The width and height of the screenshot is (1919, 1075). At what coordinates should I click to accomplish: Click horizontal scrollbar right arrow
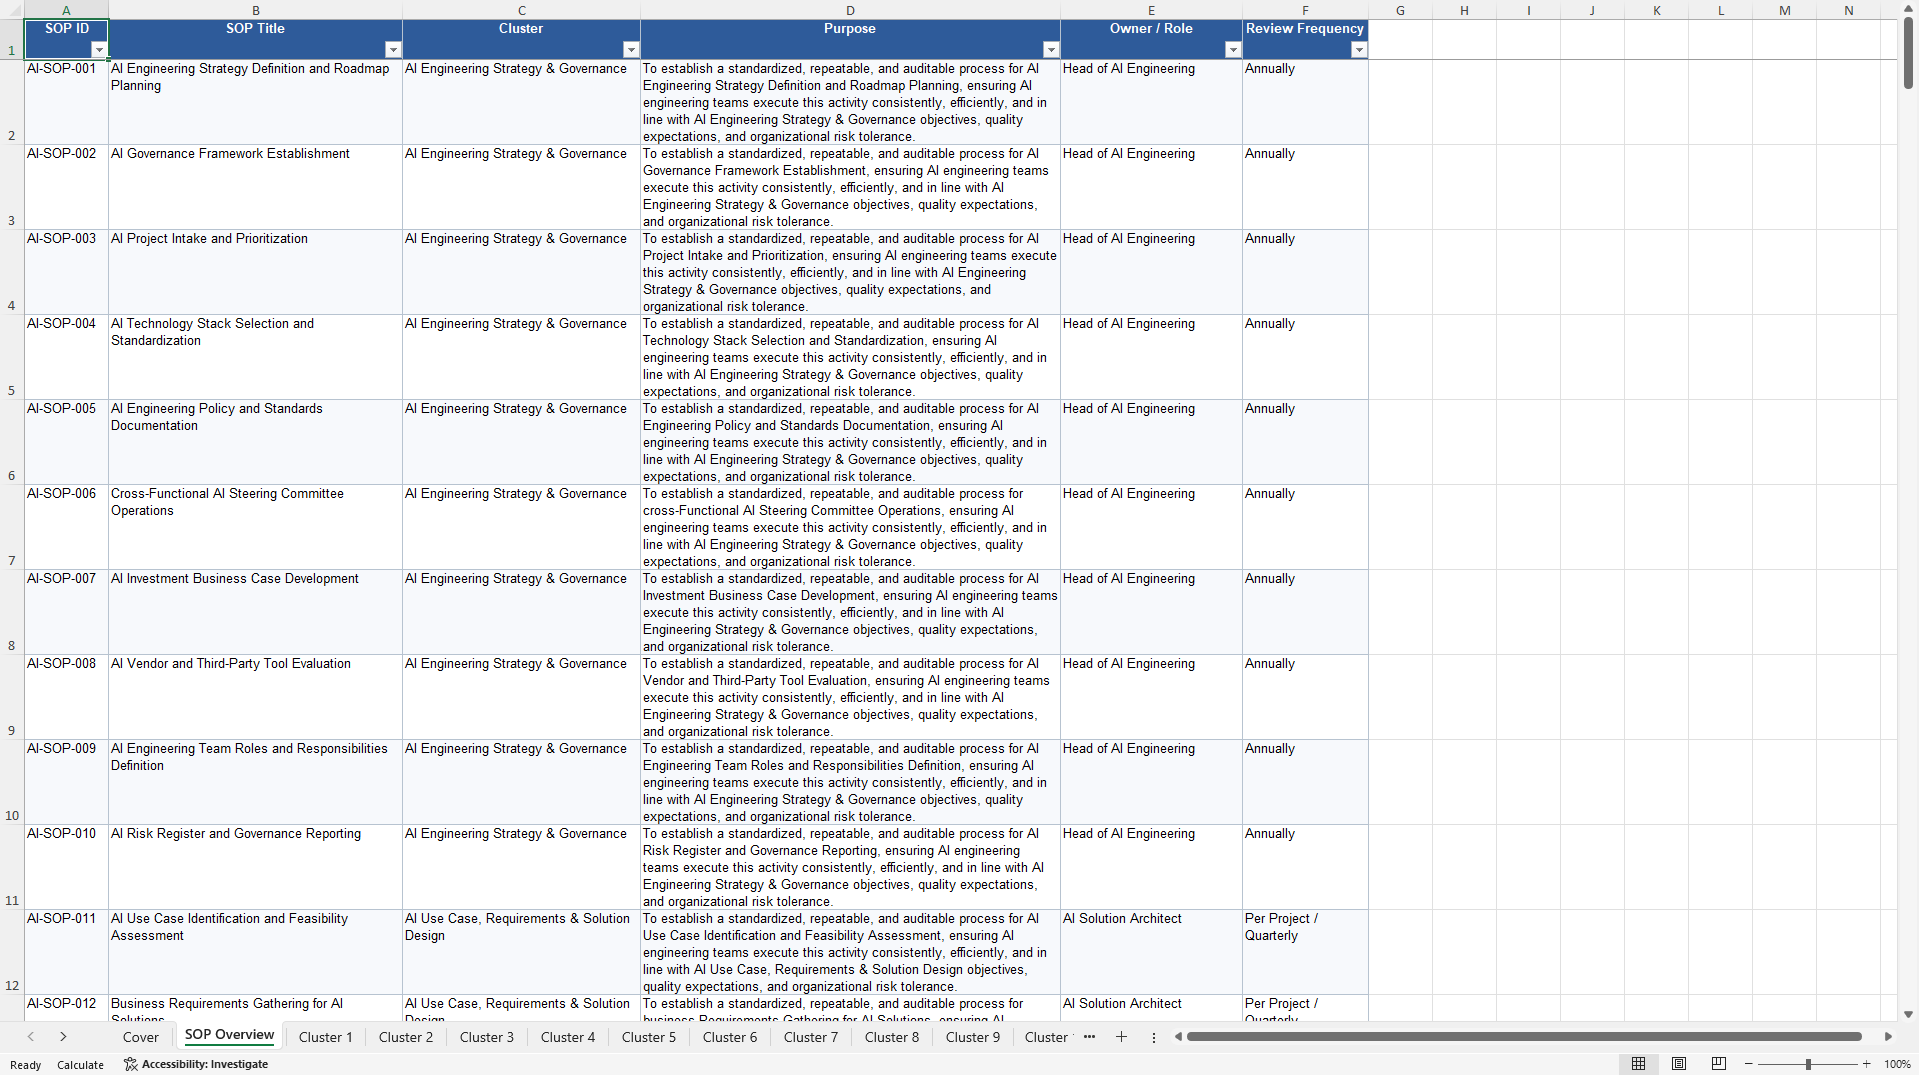tap(1887, 1037)
